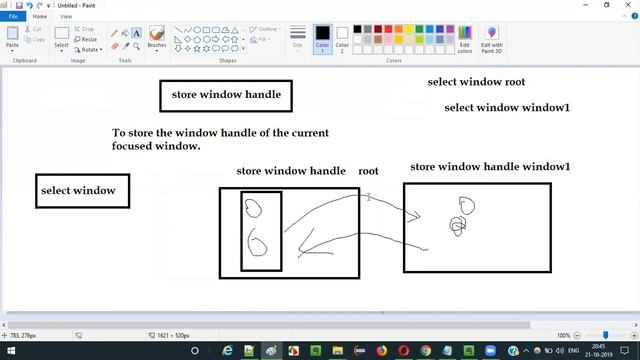Pick the purple color swatch
The width and height of the screenshot is (640, 360).
pos(450,29)
